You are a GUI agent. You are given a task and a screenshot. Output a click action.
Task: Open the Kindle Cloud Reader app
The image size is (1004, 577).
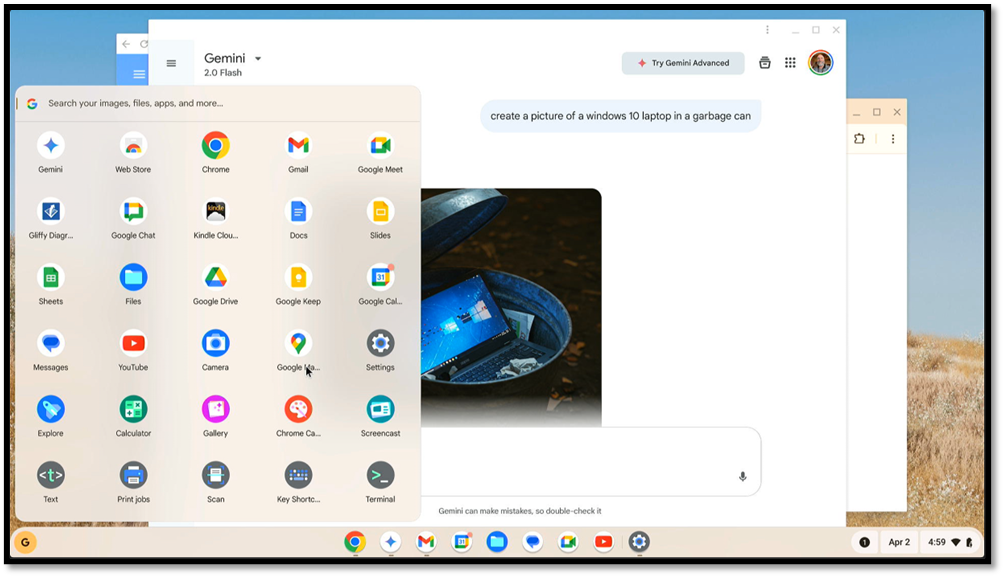(x=215, y=211)
